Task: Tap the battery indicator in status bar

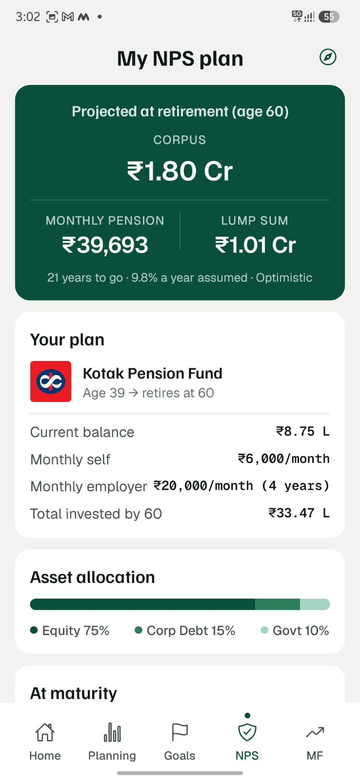Action: 329,17
